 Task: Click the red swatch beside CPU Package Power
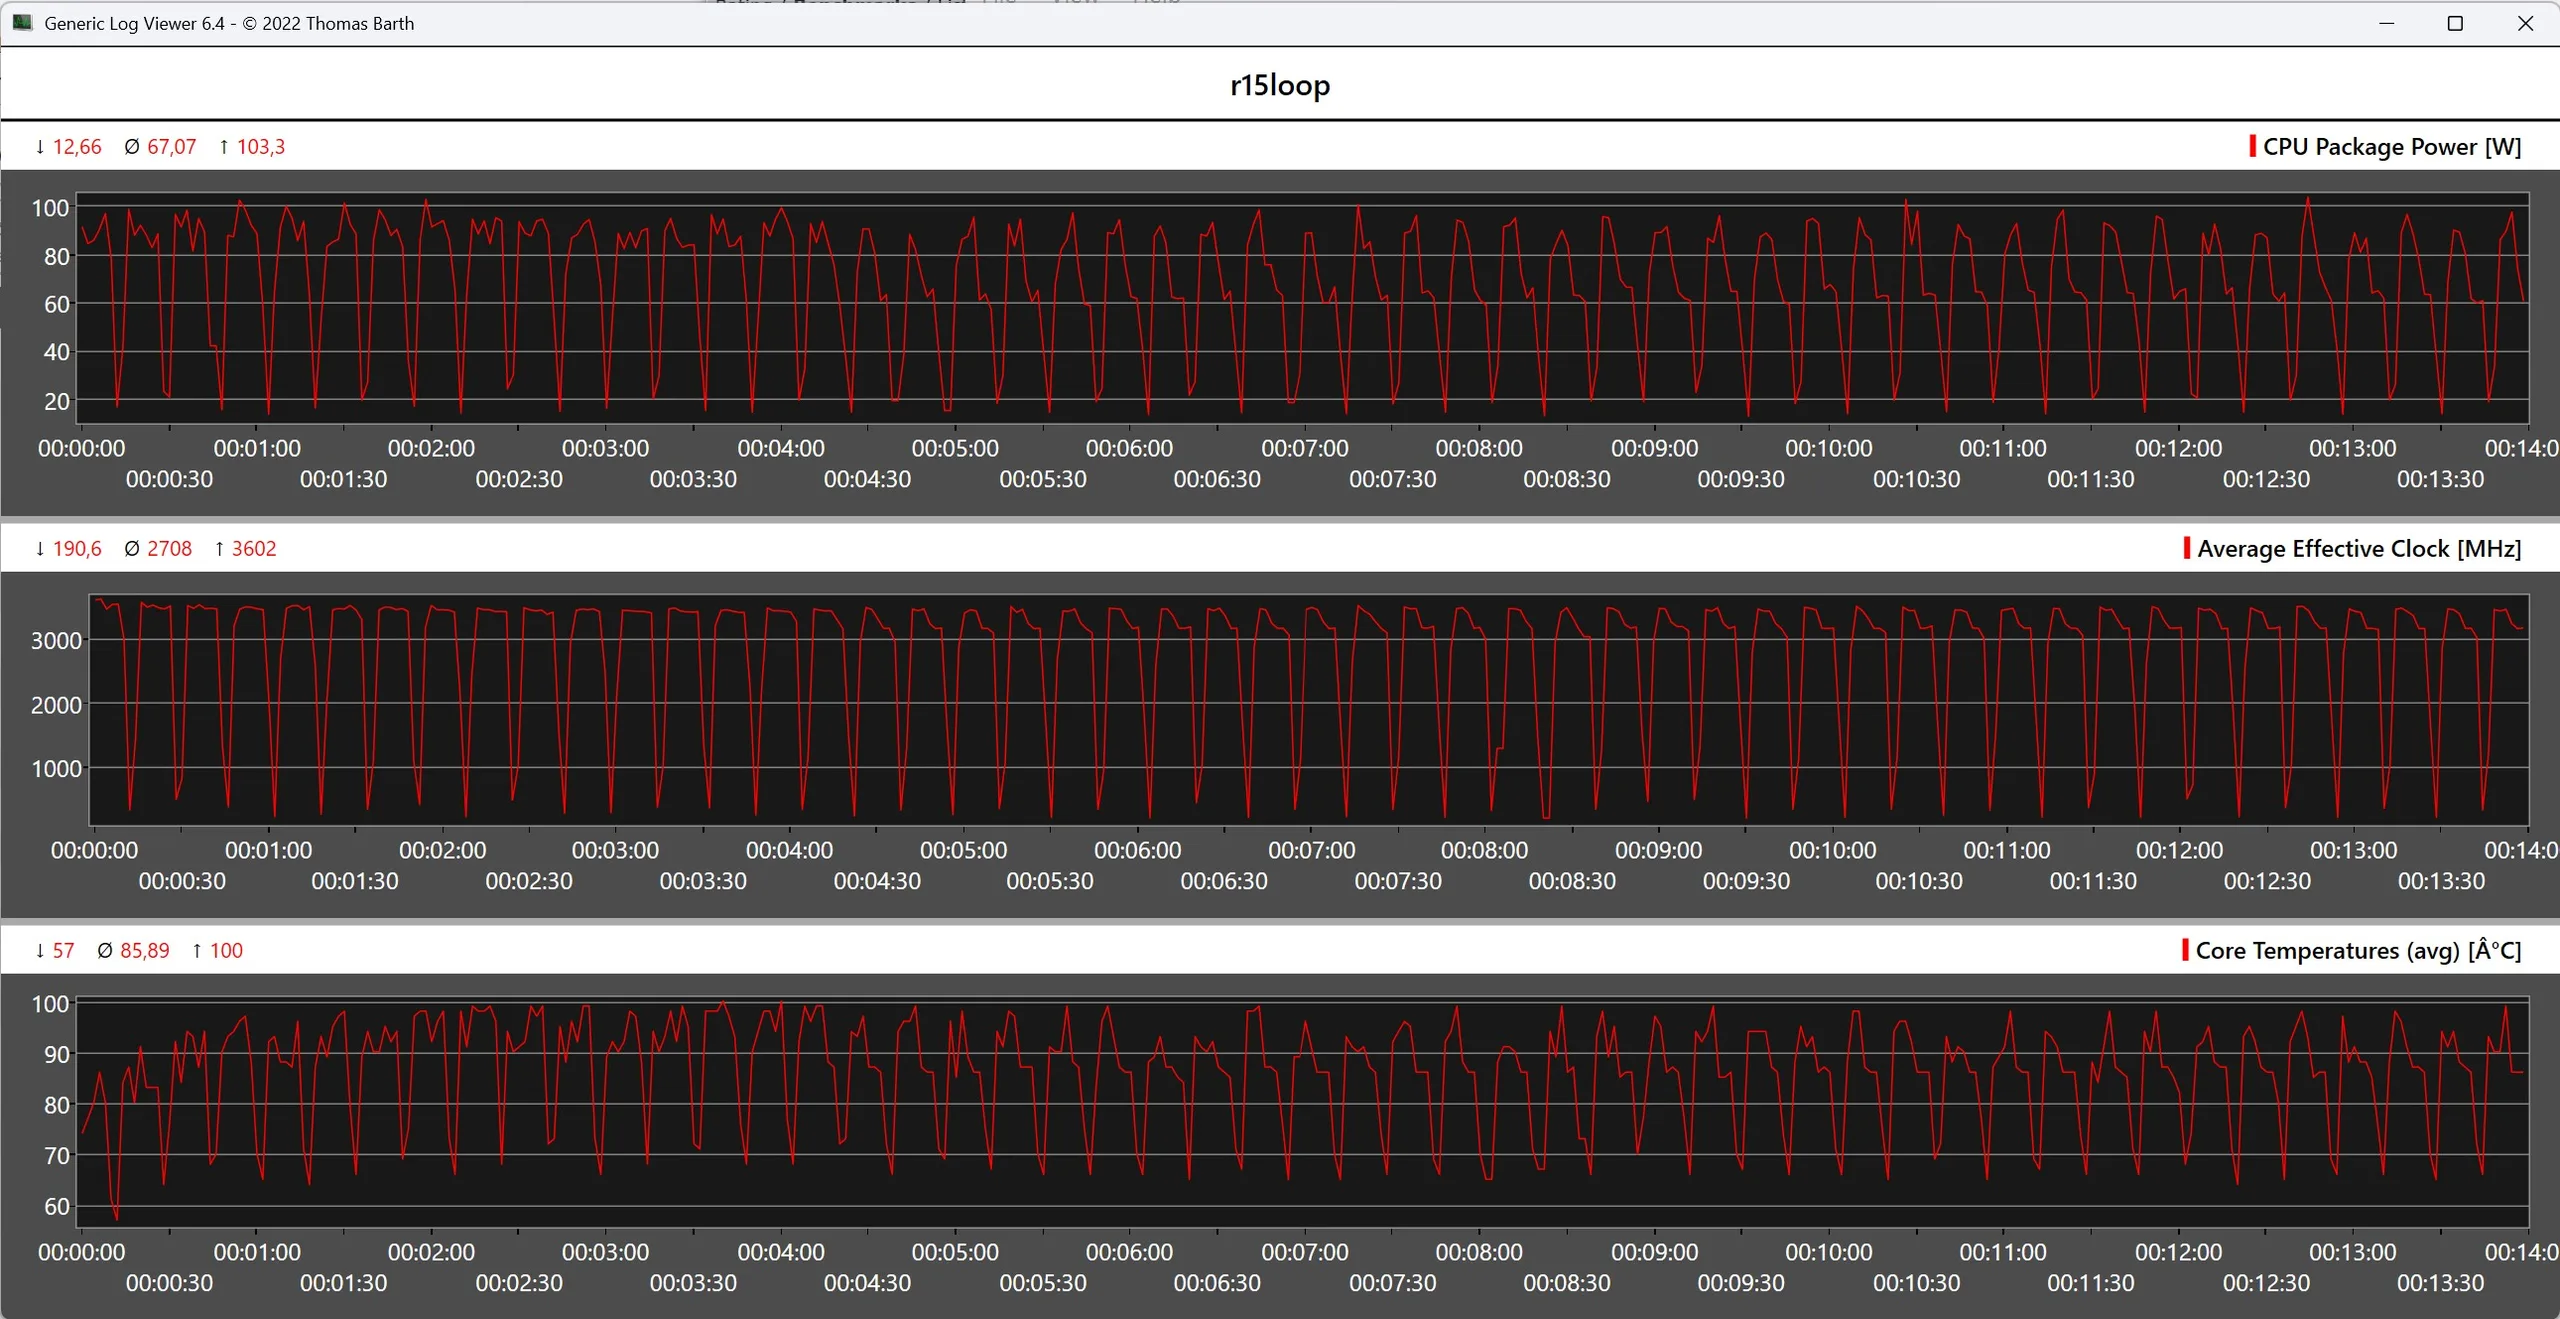(x=2252, y=146)
